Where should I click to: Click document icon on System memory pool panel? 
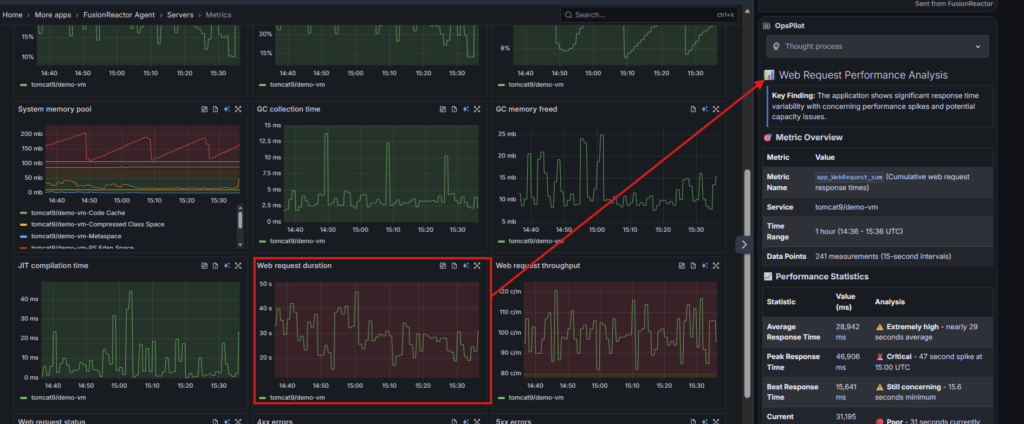216,109
